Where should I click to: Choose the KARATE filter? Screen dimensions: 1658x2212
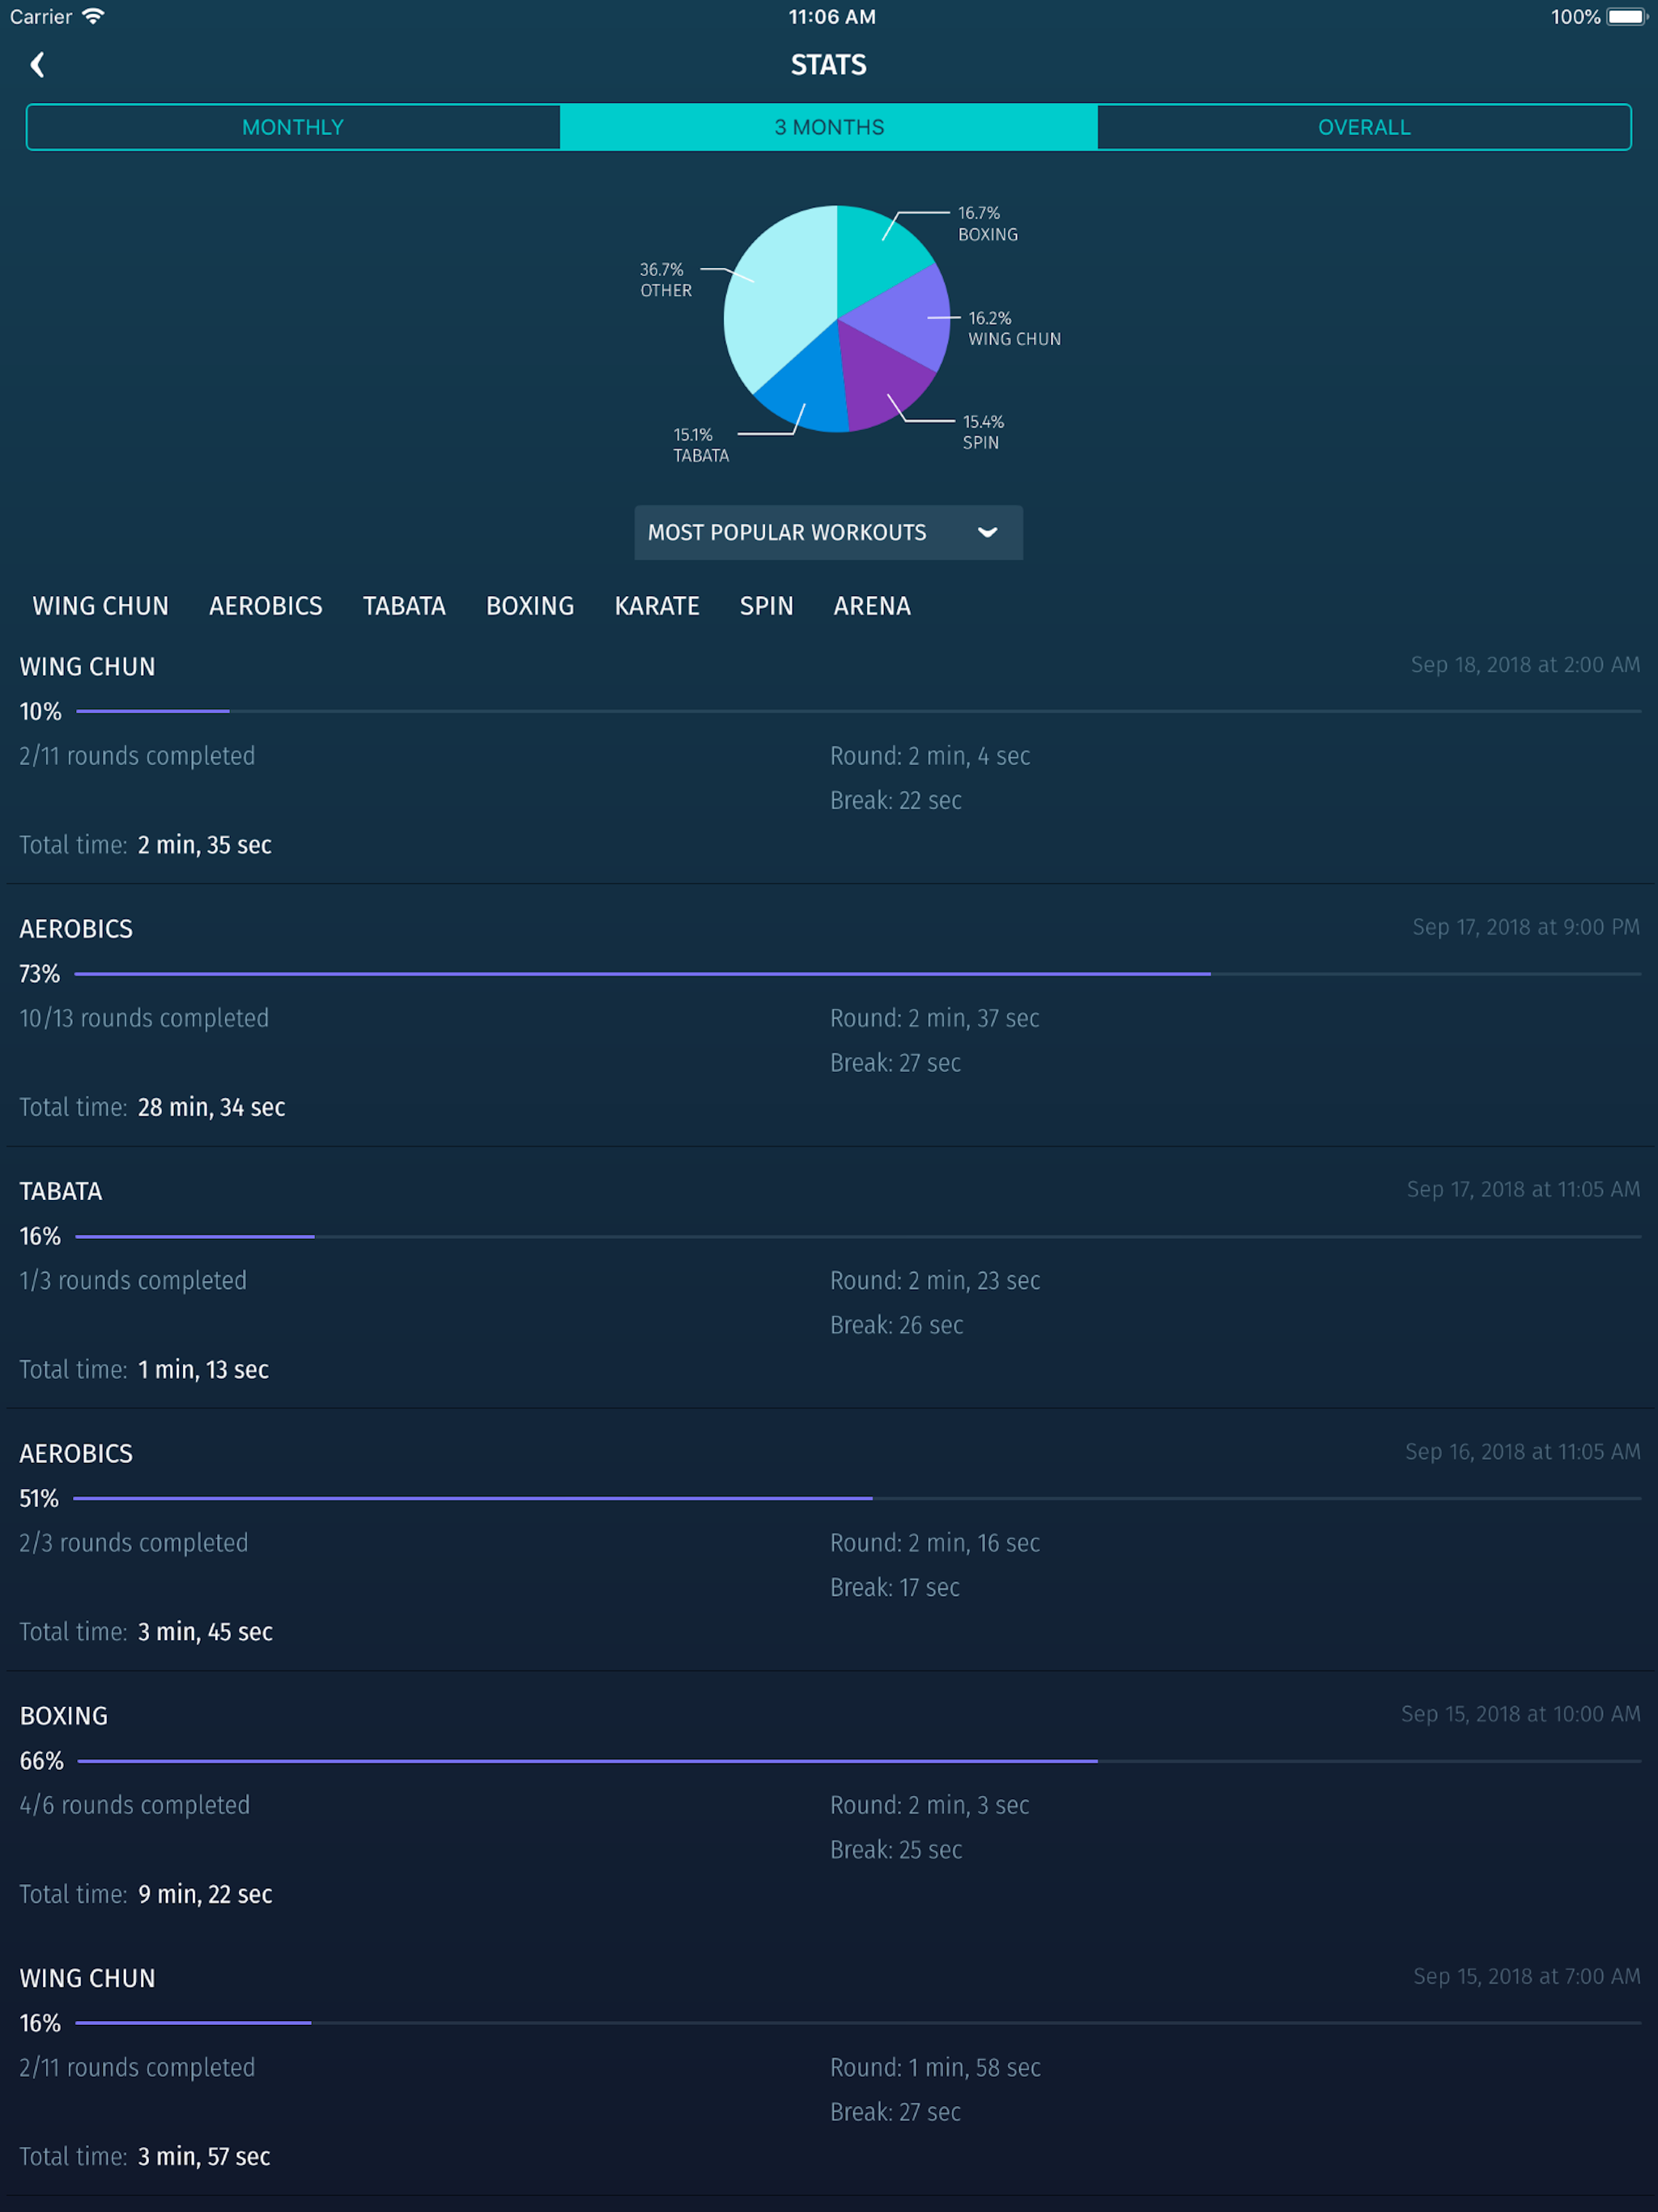pyautogui.click(x=656, y=606)
